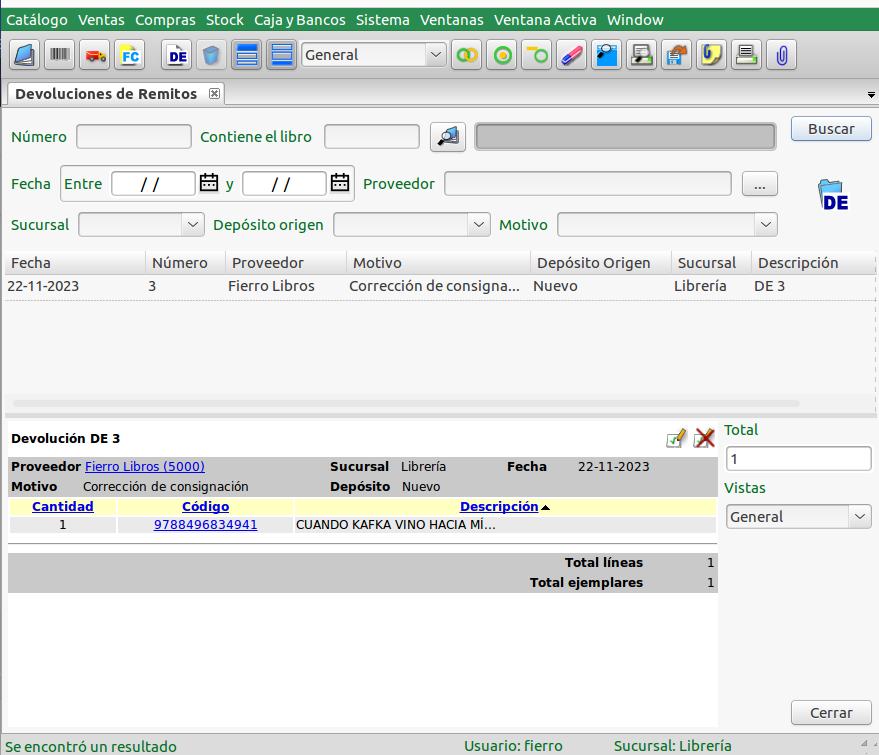The width and height of the screenshot is (879, 755).
Task: Open the Depósito origen dropdown
Action: pyautogui.click(x=412, y=225)
